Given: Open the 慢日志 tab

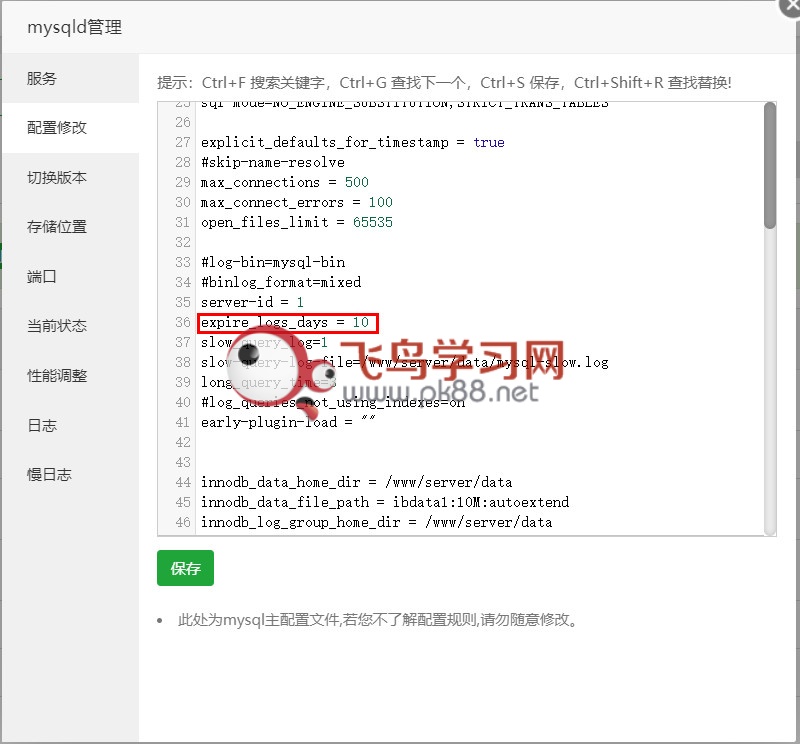Looking at the screenshot, I should (49, 475).
